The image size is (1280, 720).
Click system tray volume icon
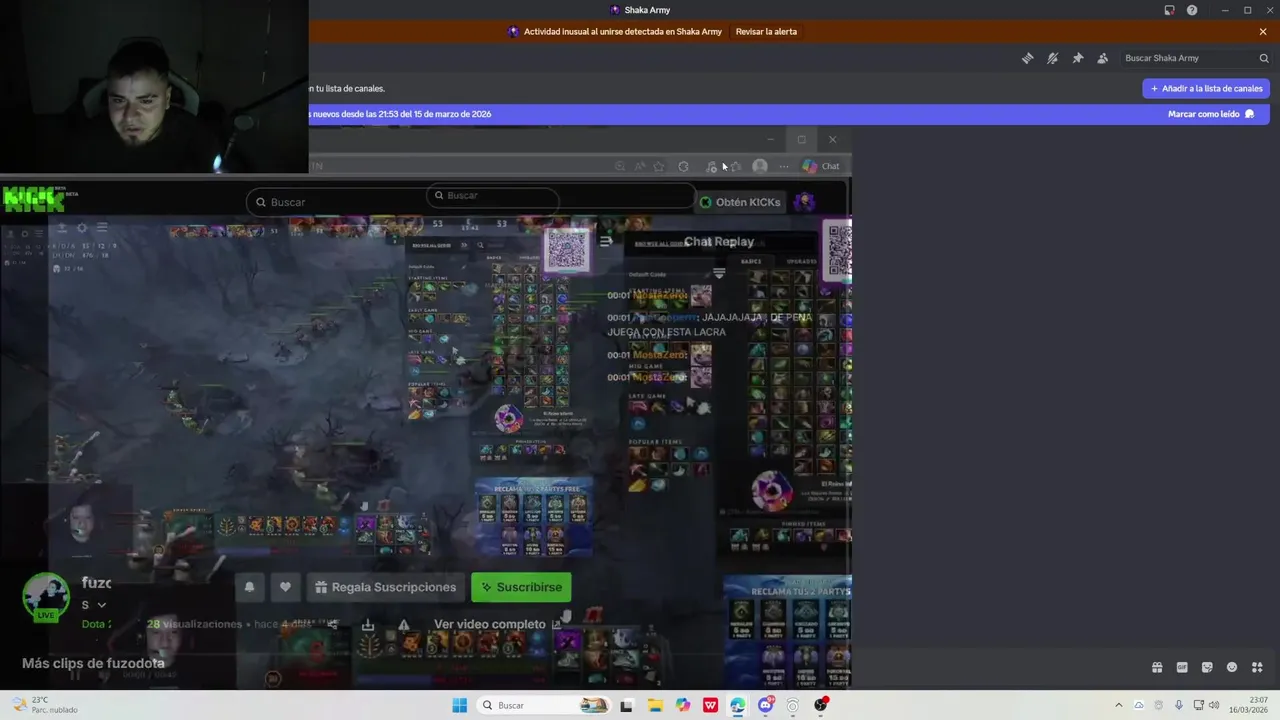(1214, 705)
